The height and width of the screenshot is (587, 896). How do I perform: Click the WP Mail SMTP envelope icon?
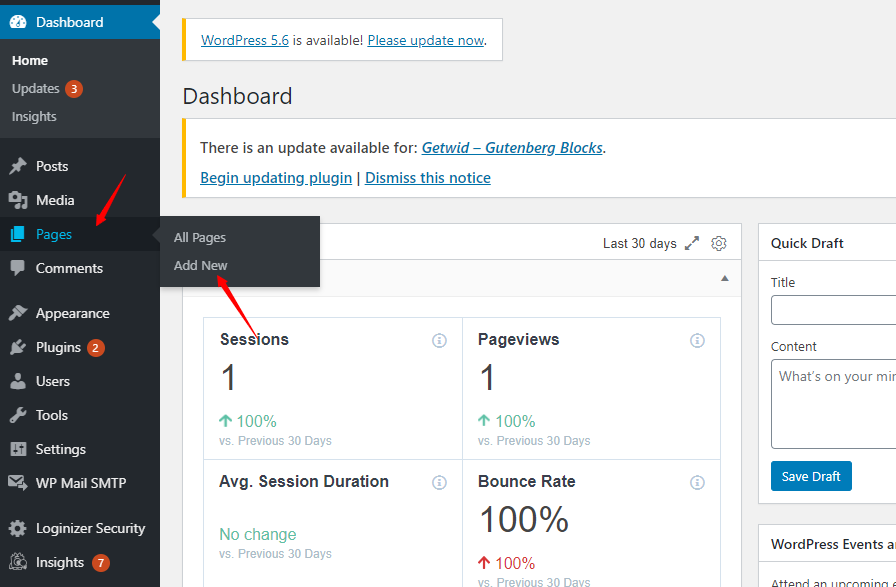coord(18,483)
